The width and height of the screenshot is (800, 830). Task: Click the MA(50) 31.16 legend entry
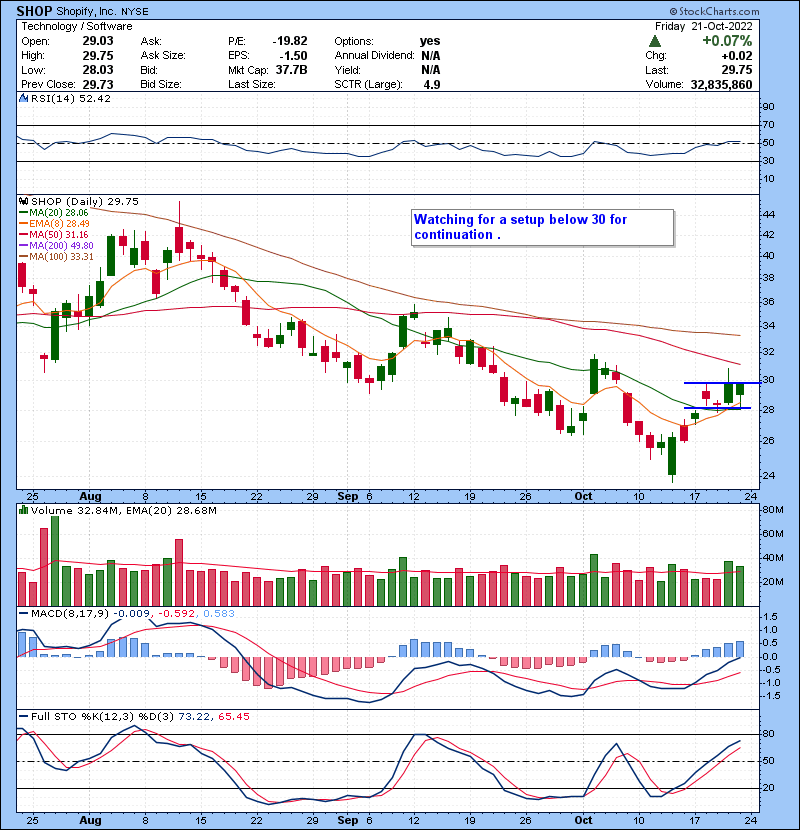[54, 234]
